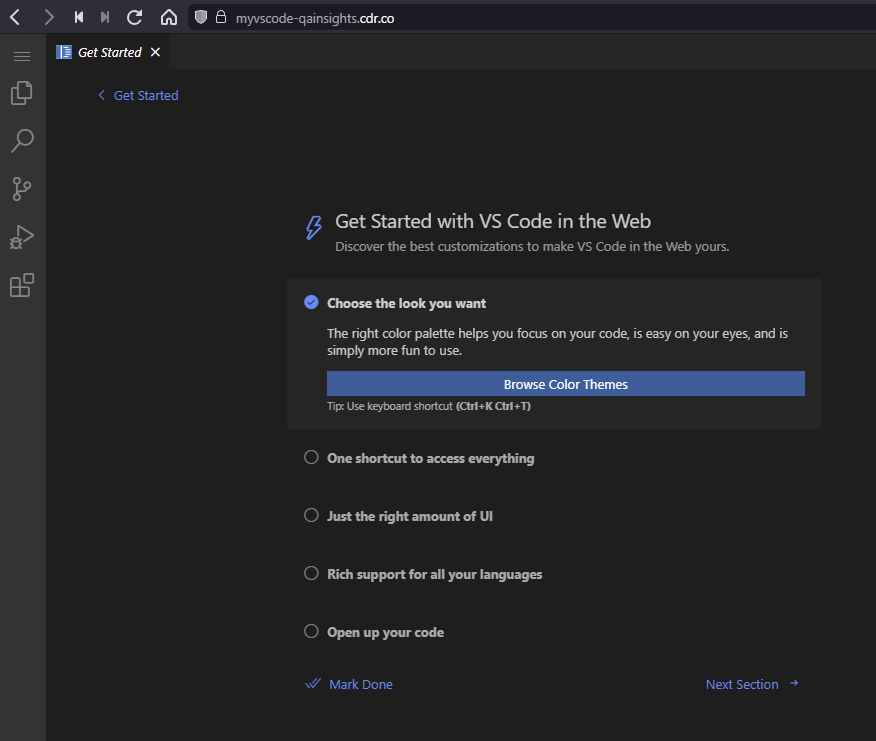This screenshot has width=876, height=741.
Task: Click the lightning icon beside the welcome title
Action: (313, 226)
